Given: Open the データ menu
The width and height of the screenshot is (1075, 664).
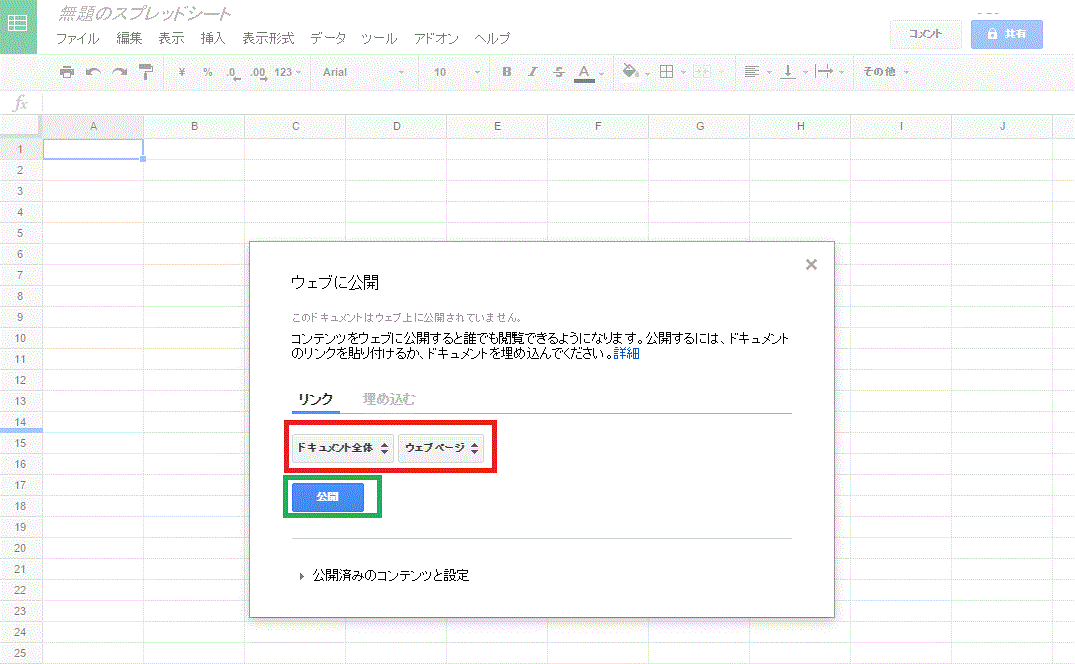Looking at the screenshot, I should point(328,38).
